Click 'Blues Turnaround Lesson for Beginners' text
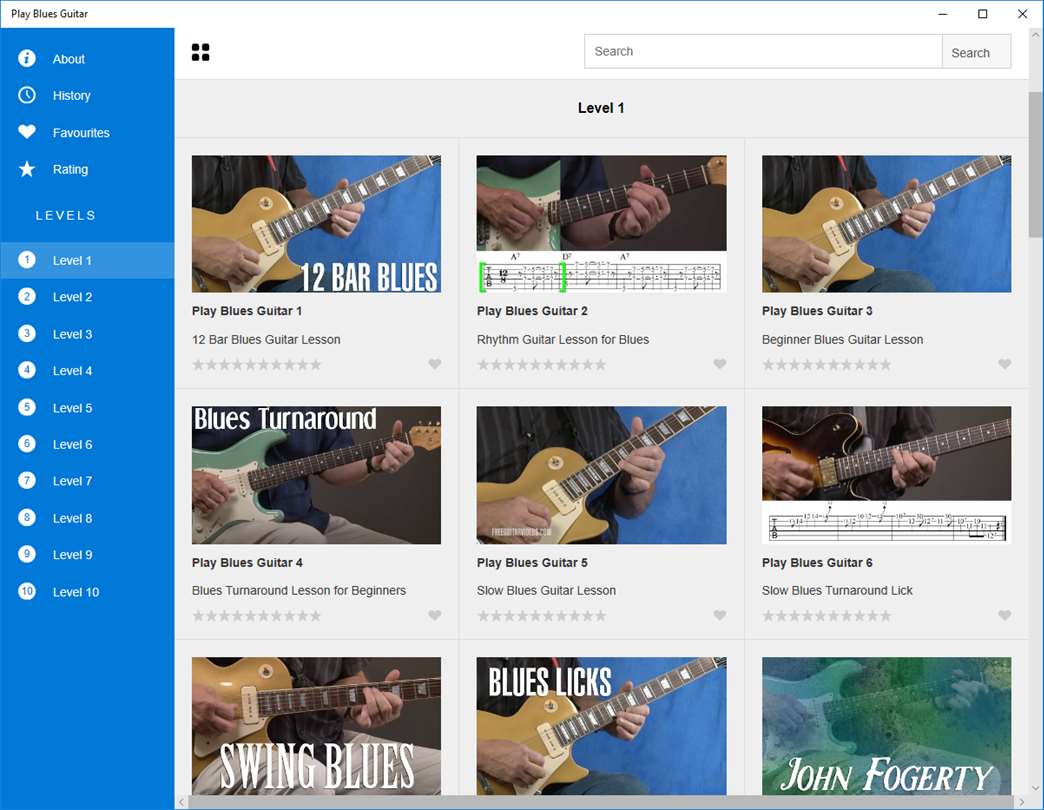 tap(299, 590)
